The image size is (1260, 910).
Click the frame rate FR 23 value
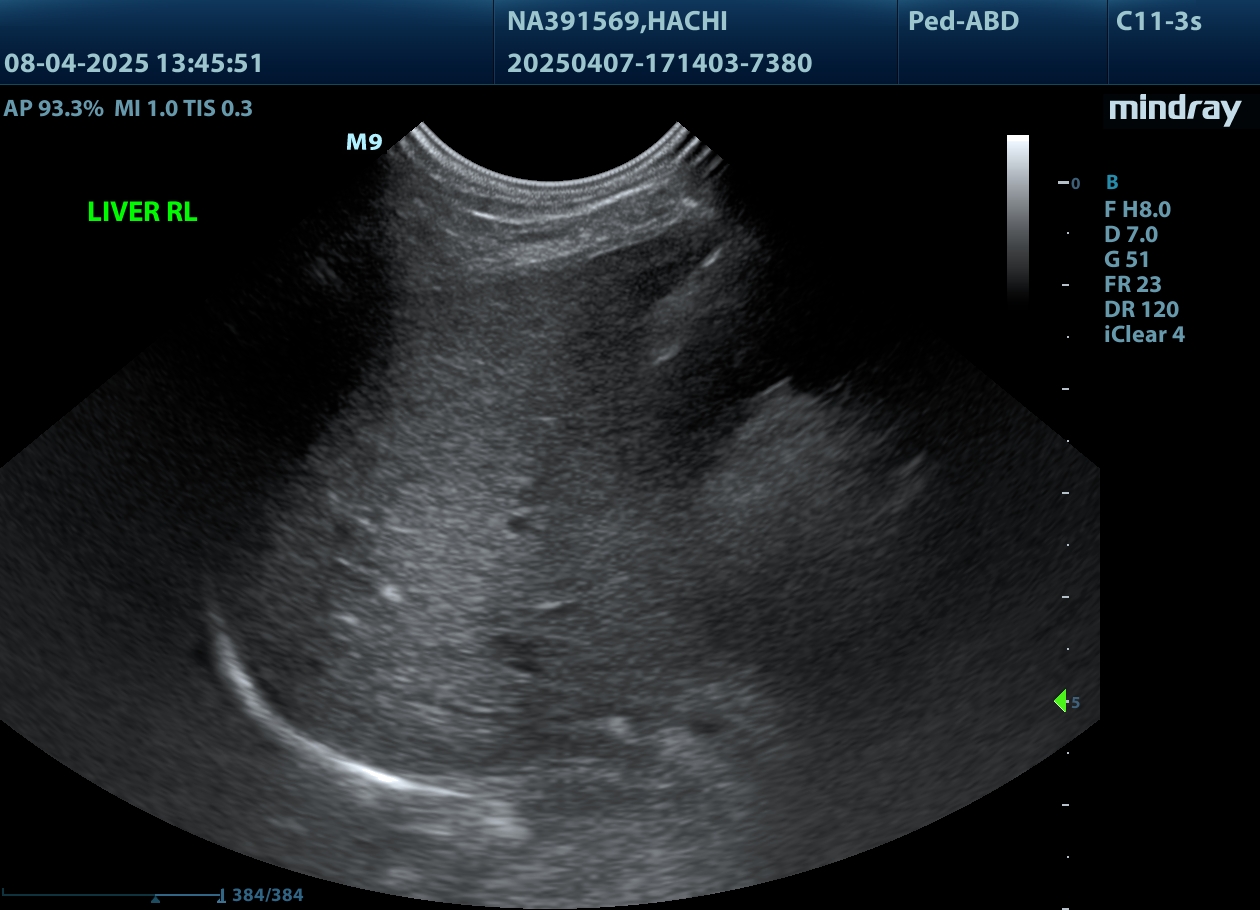pos(1132,284)
